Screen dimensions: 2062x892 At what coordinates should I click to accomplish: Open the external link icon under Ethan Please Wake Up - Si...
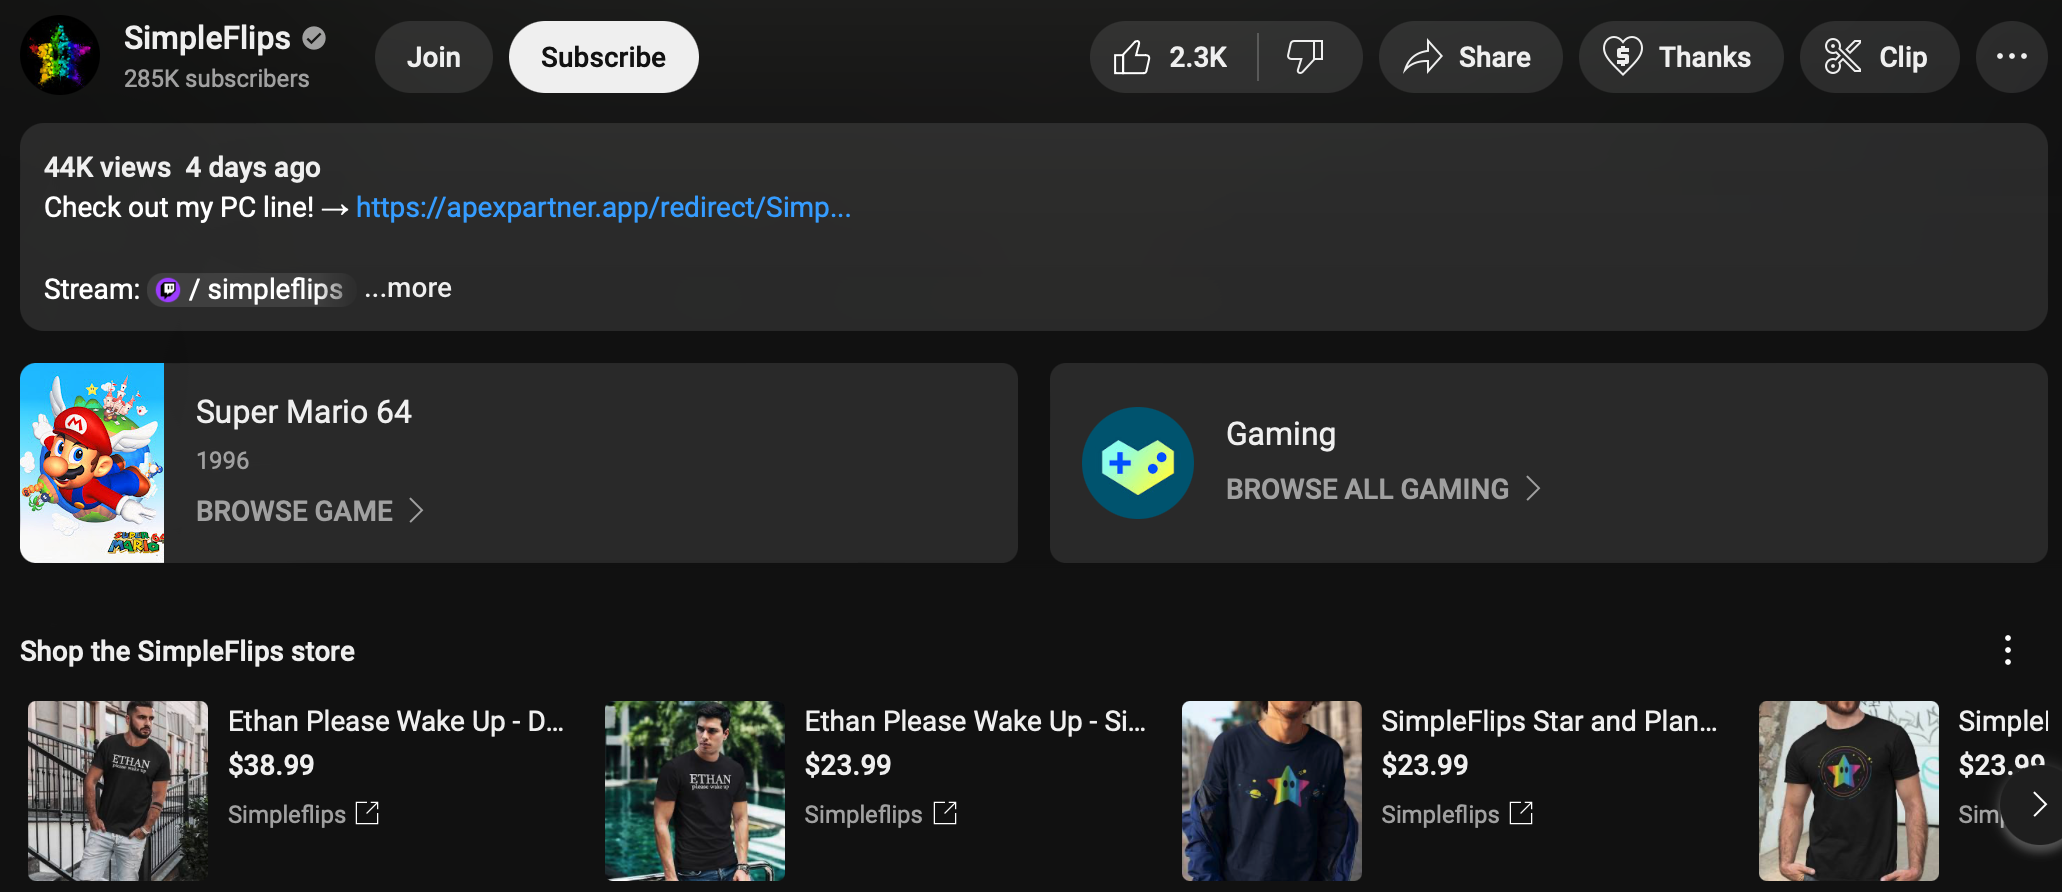[945, 813]
